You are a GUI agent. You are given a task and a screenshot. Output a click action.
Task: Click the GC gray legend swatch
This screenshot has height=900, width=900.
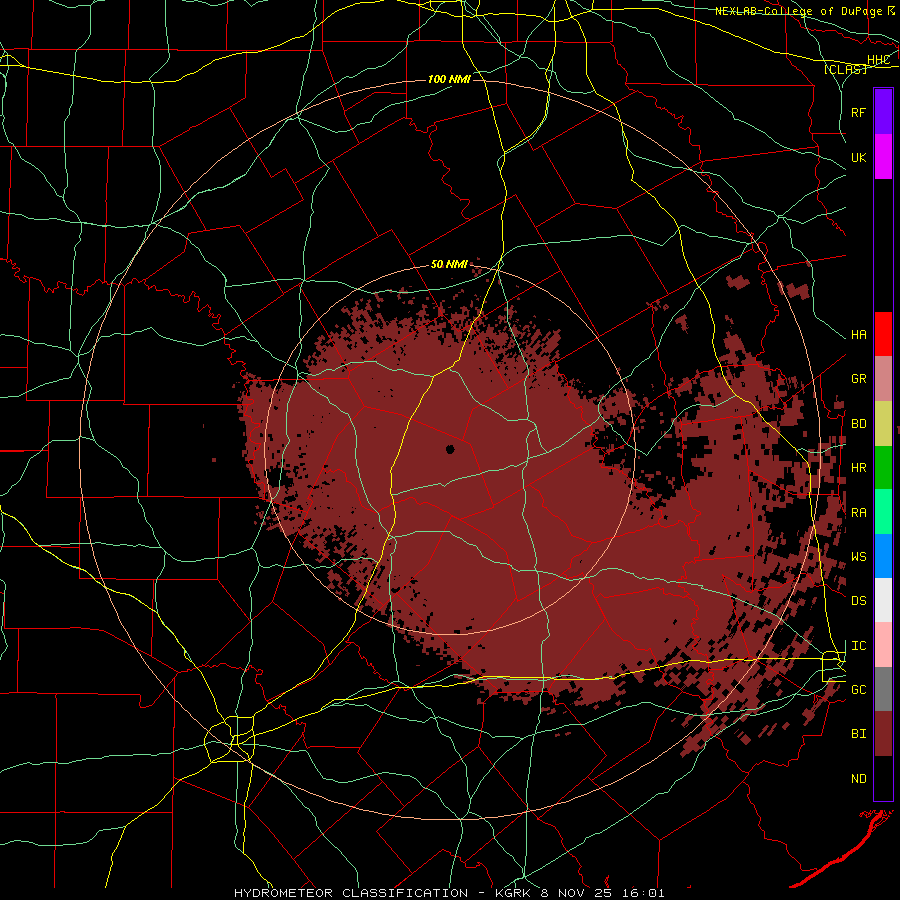883,689
